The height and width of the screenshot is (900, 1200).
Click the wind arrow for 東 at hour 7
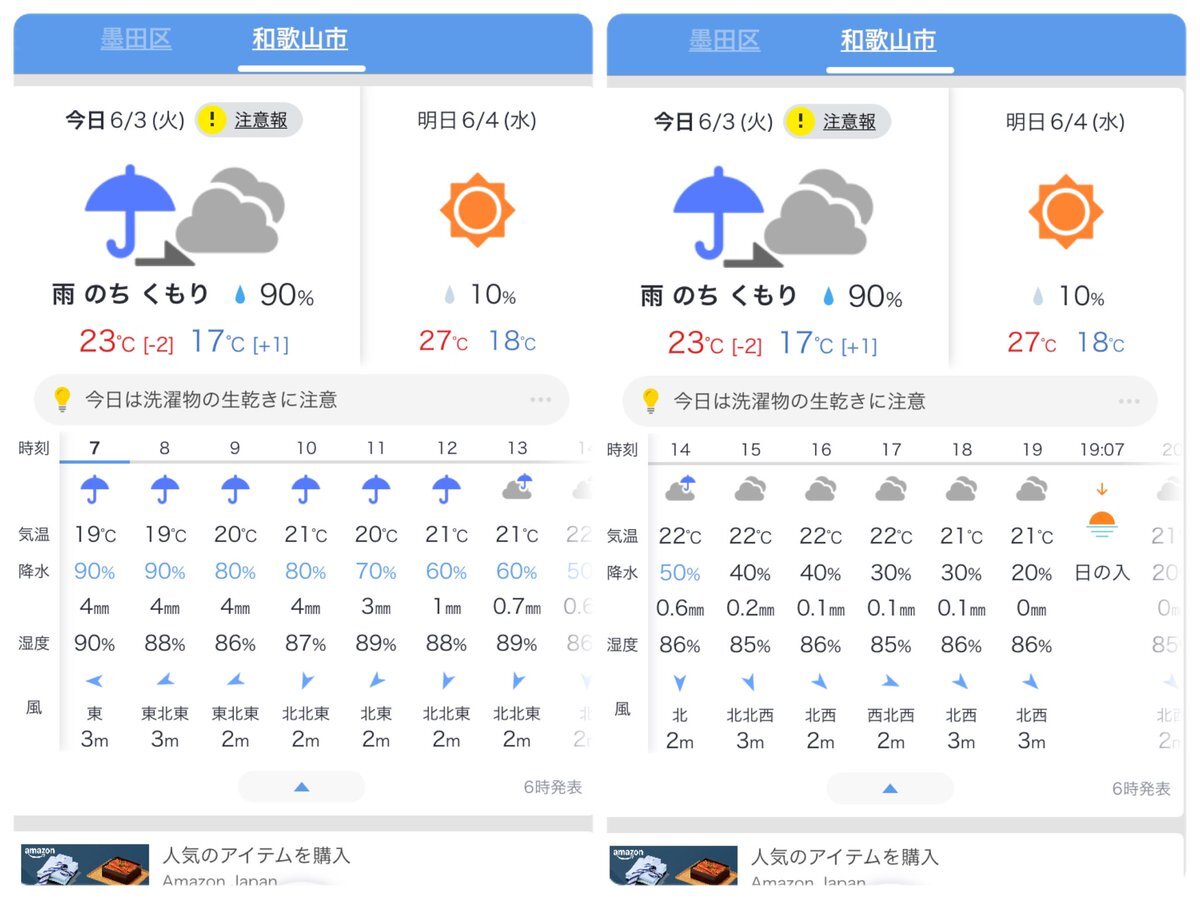click(95, 681)
